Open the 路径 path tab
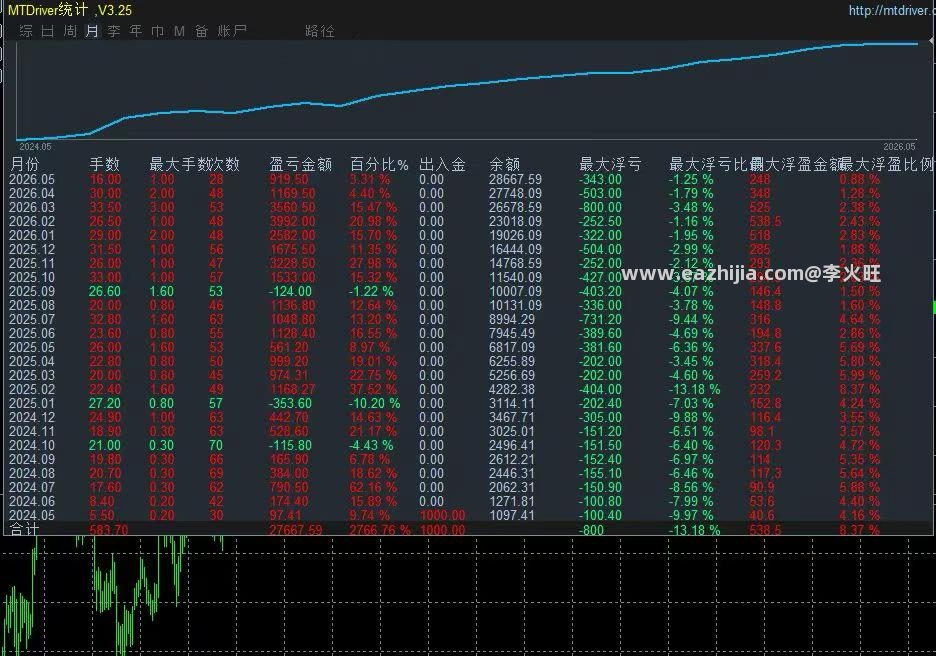This screenshot has width=936, height=656. pos(319,31)
